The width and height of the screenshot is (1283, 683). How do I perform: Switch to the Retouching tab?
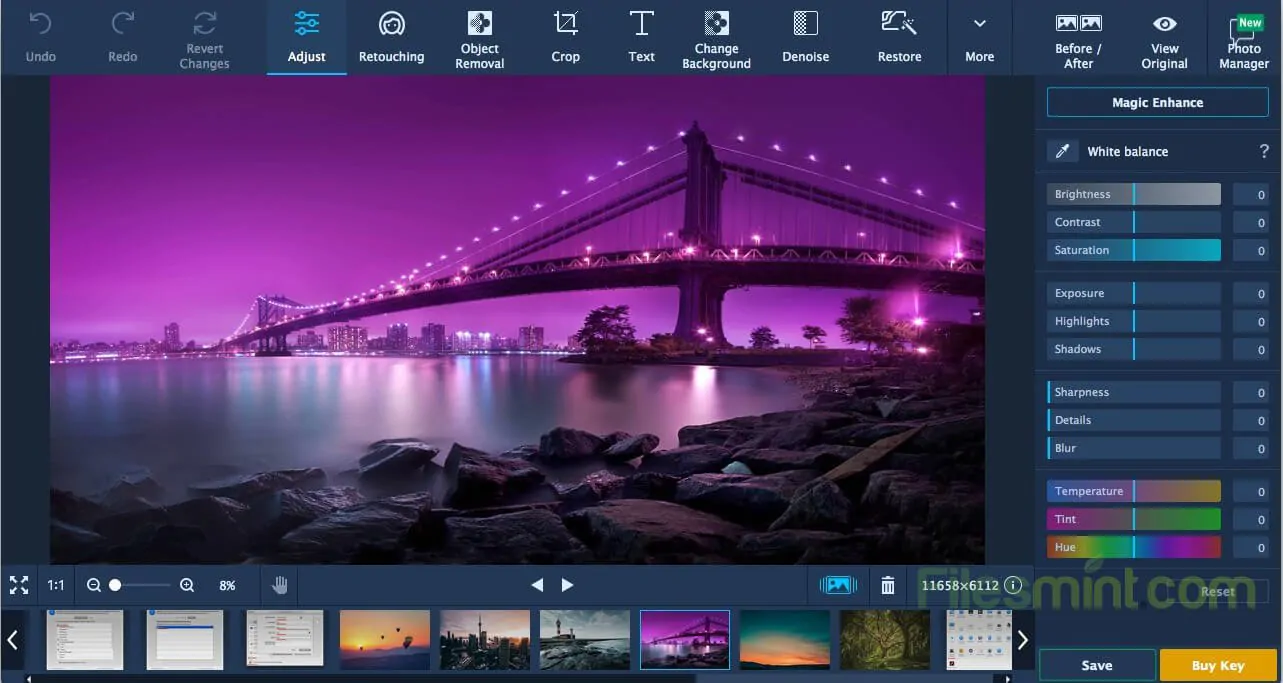[x=391, y=37]
